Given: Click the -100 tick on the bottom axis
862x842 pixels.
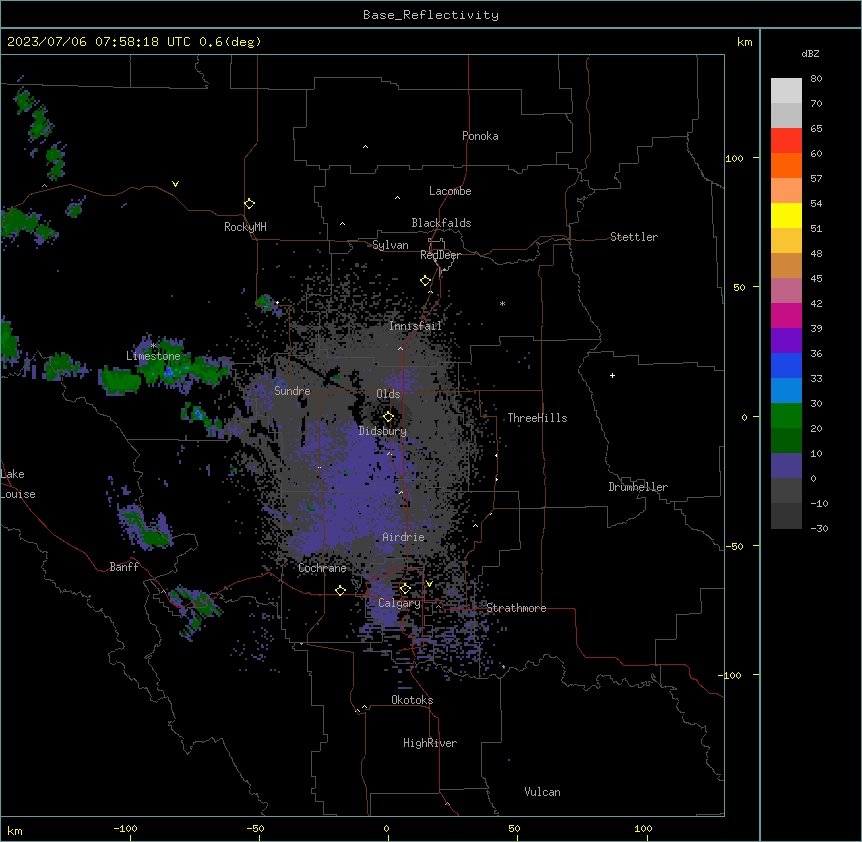Looking at the screenshot, I should pyautogui.click(x=125, y=828).
